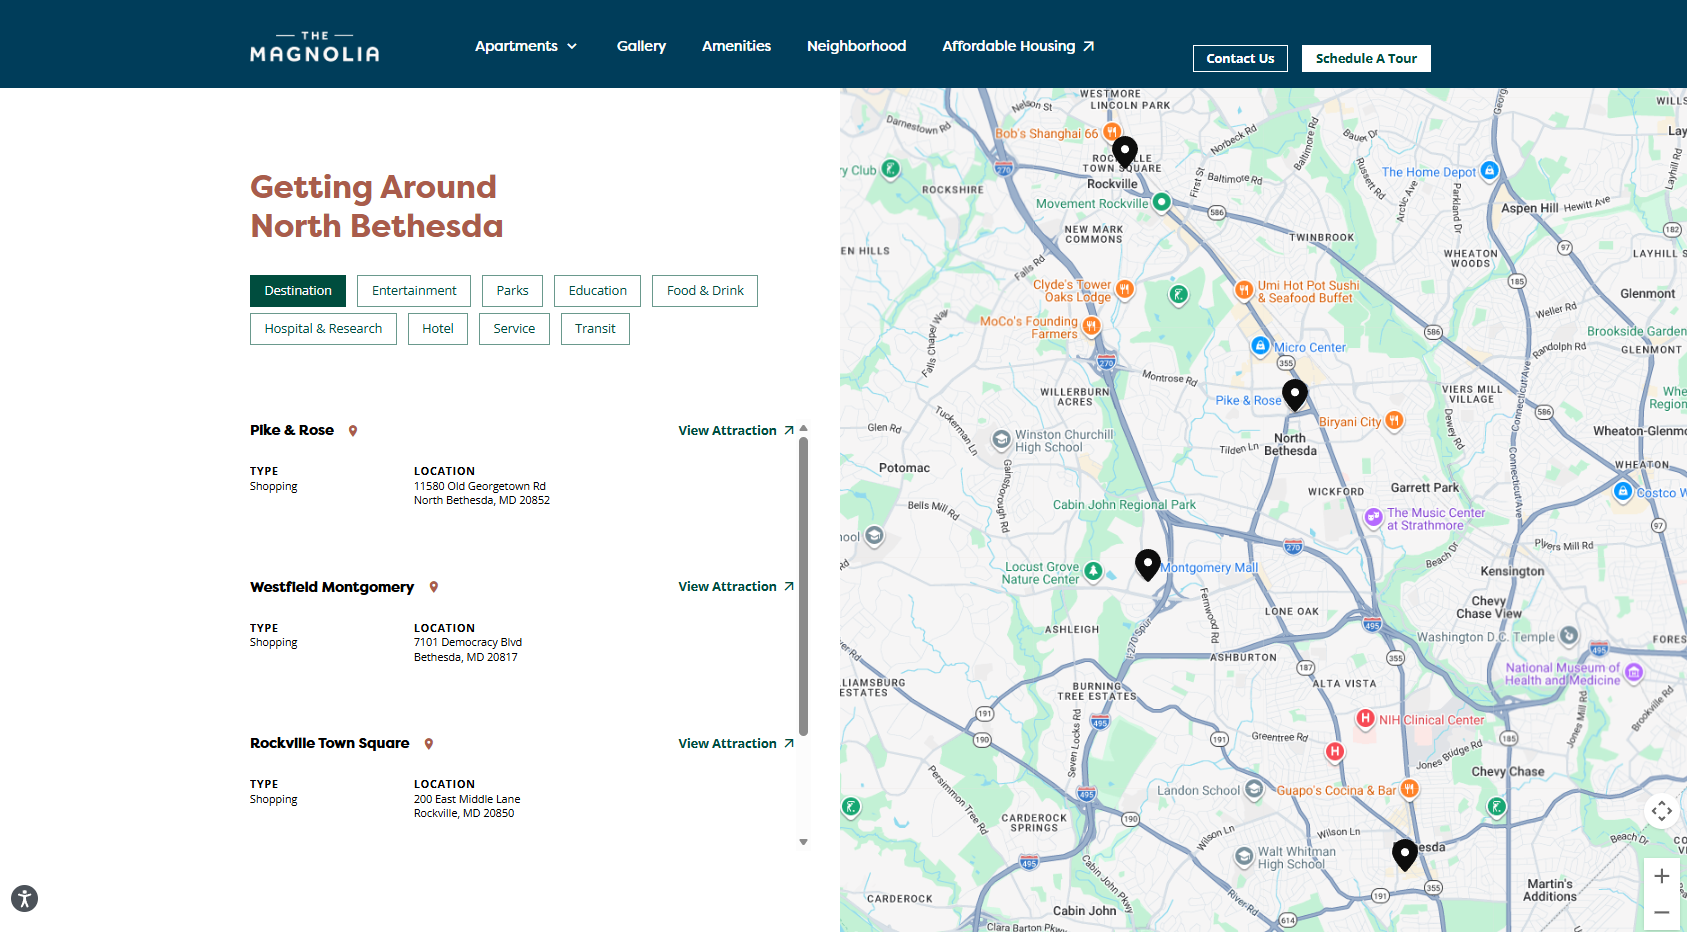Click Clyde's Tower Oaks Lodge map pin
The image size is (1687, 932).
tap(1125, 290)
